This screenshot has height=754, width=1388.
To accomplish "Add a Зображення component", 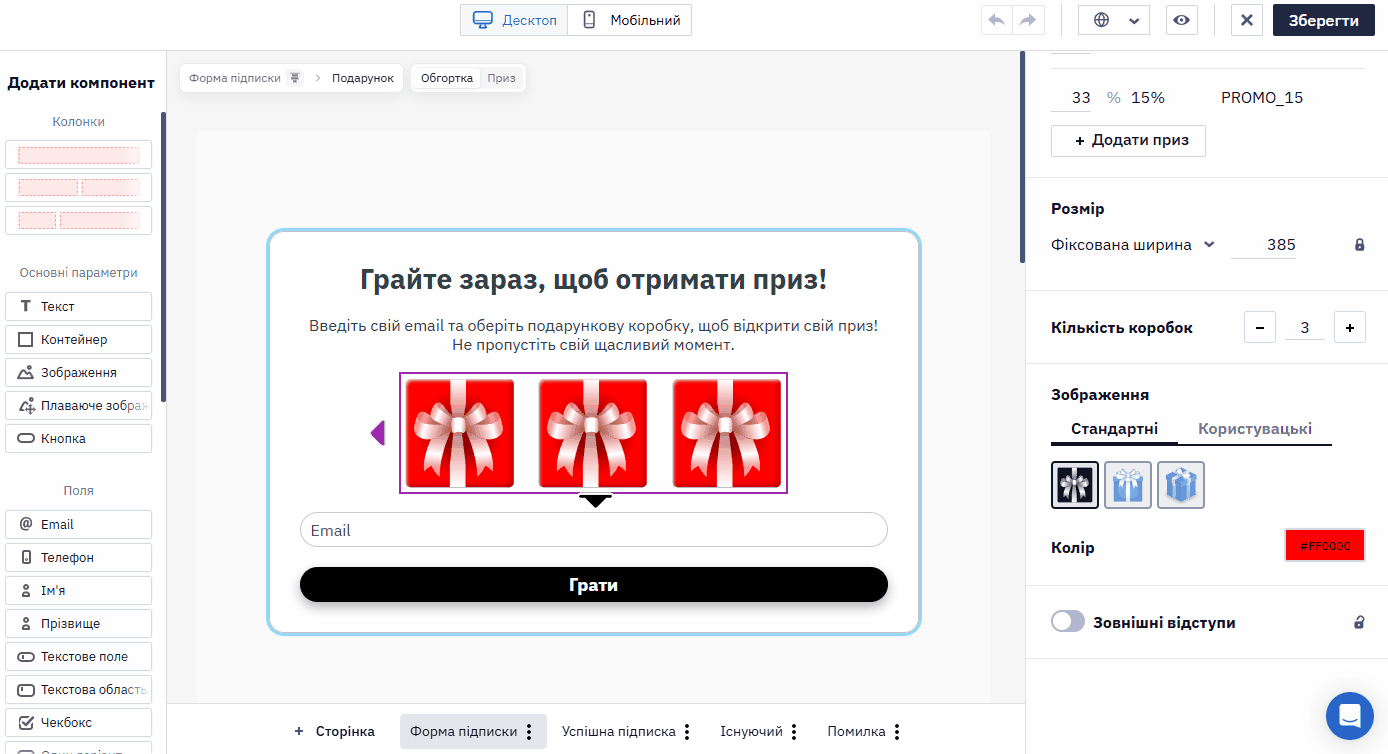I will tap(79, 372).
